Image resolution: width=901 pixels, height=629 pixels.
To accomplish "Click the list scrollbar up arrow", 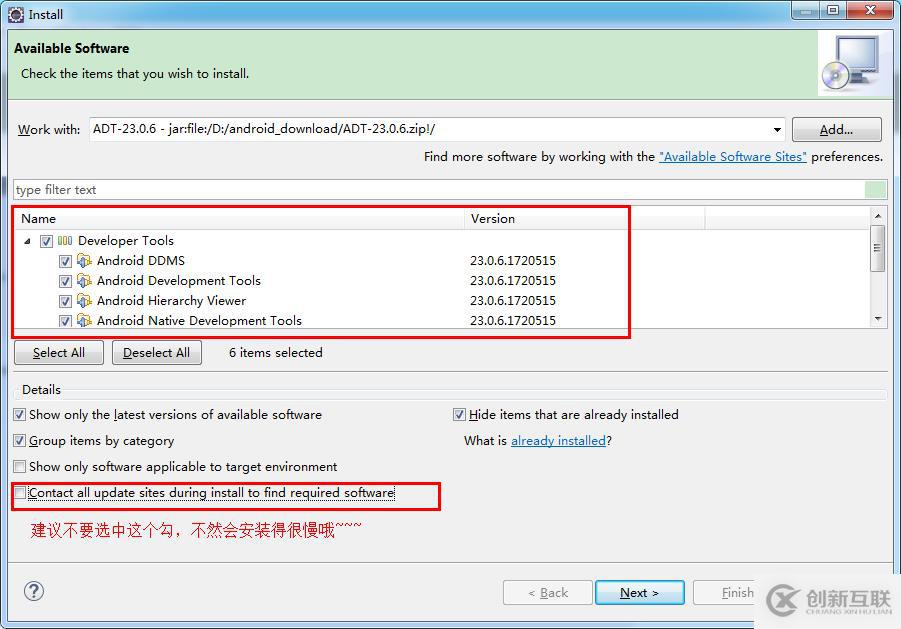I will 878,216.
